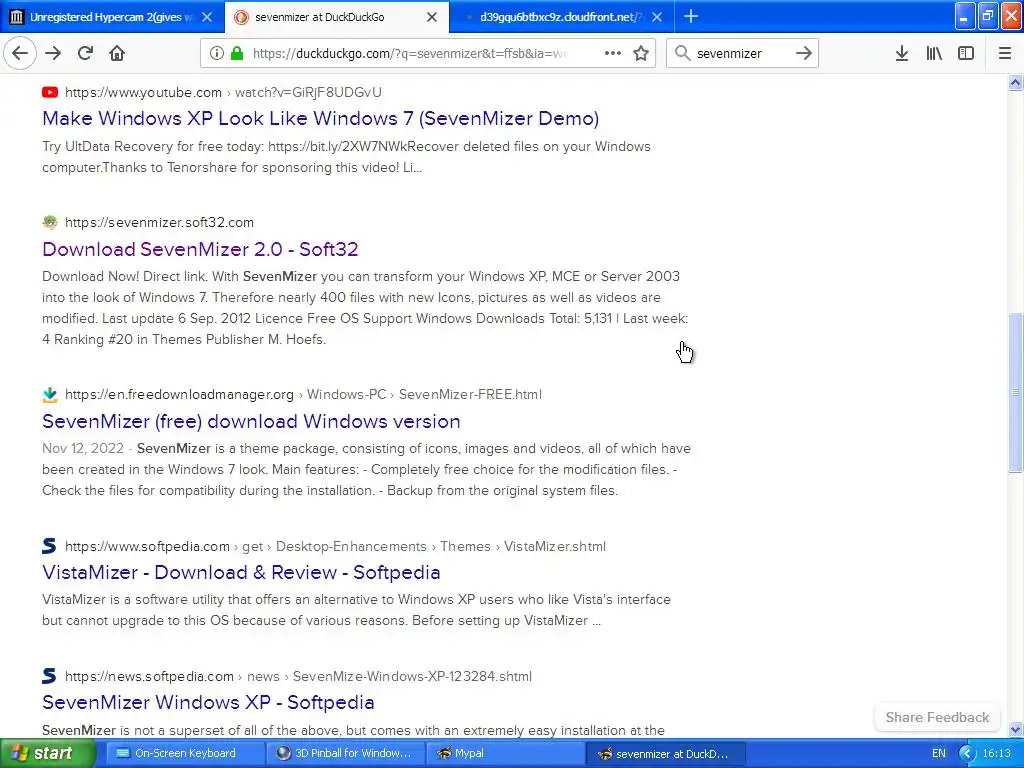Go forward with the arrow button

[x=53, y=53]
